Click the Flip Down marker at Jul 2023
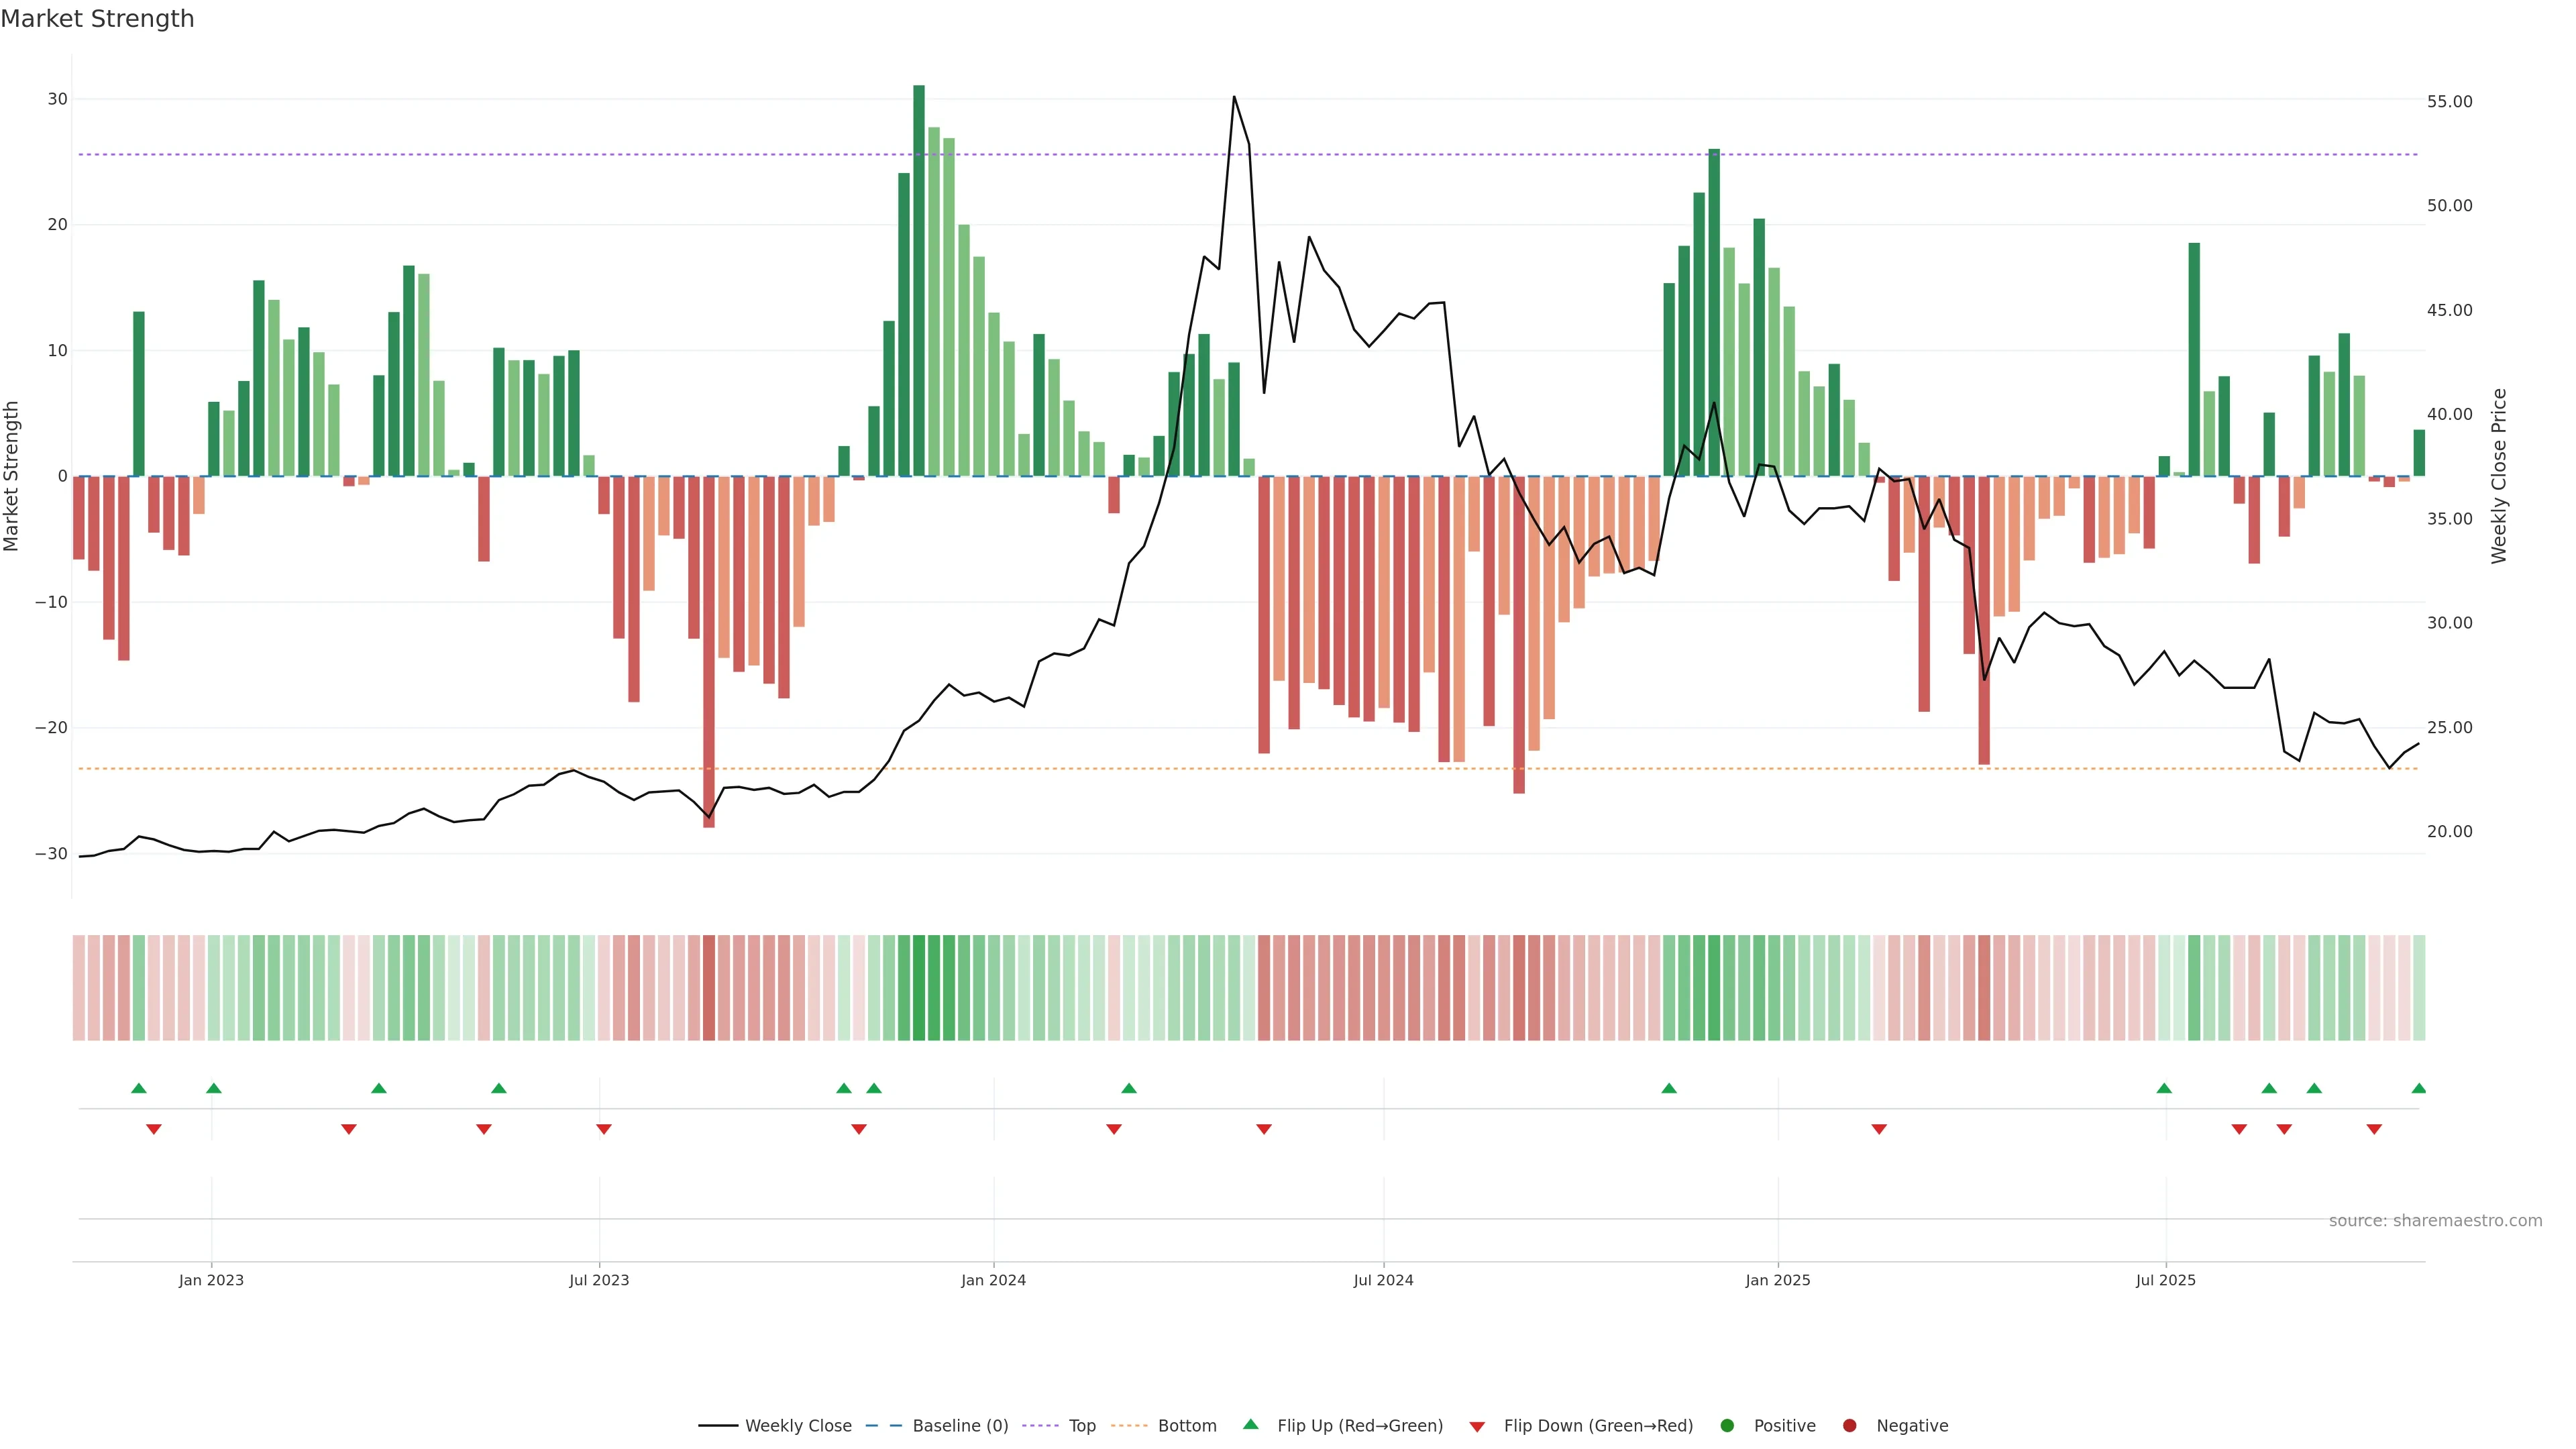The image size is (2576, 1449). [x=604, y=1129]
